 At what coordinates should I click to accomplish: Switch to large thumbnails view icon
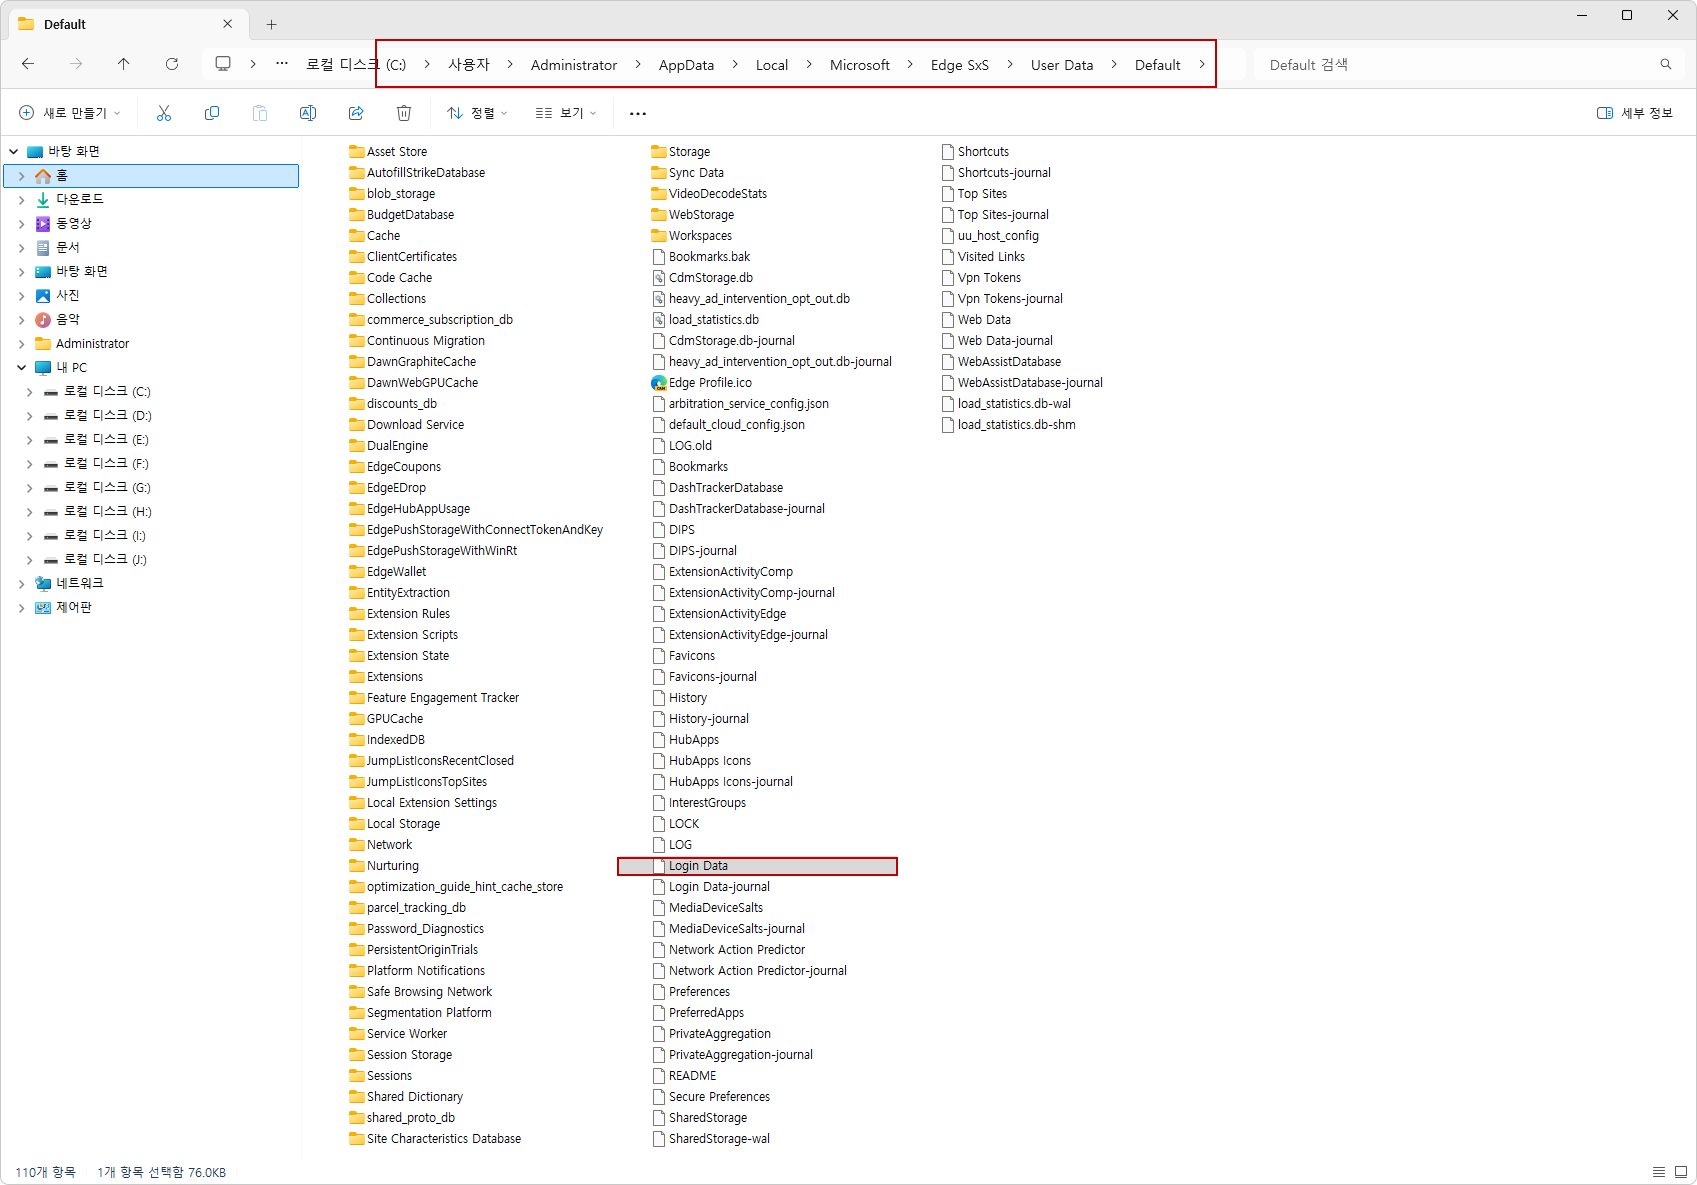[x=1681, y=1172]
